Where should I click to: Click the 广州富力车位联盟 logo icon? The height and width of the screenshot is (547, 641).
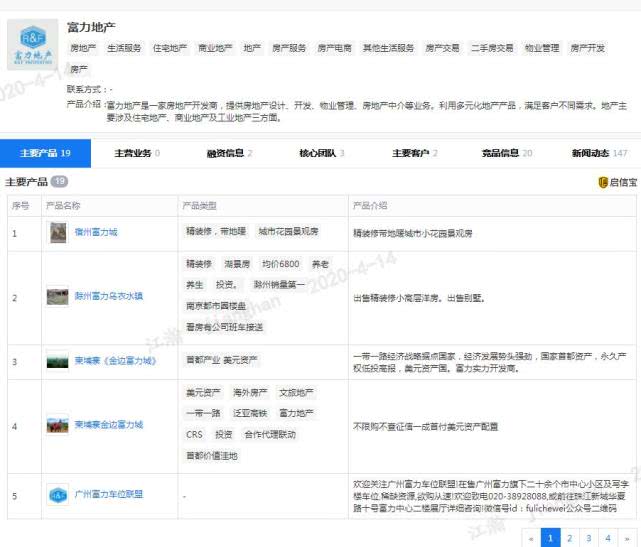pos(58,495)
